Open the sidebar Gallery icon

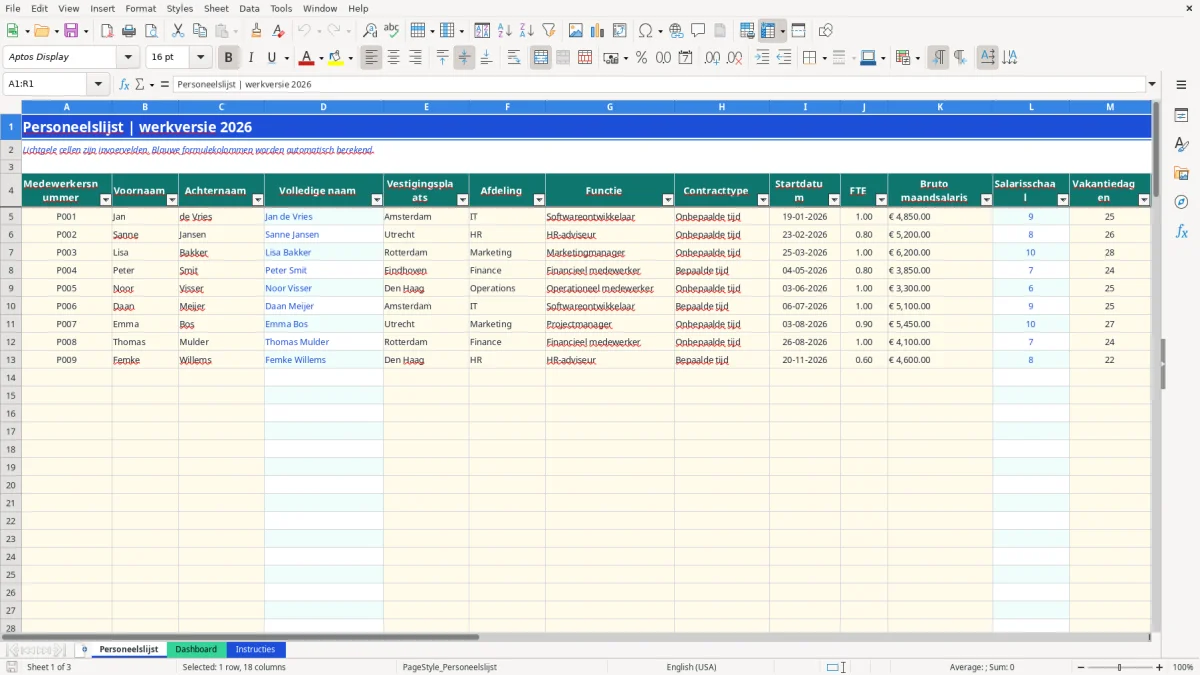pyautogui.click(x=1181, y=173)
